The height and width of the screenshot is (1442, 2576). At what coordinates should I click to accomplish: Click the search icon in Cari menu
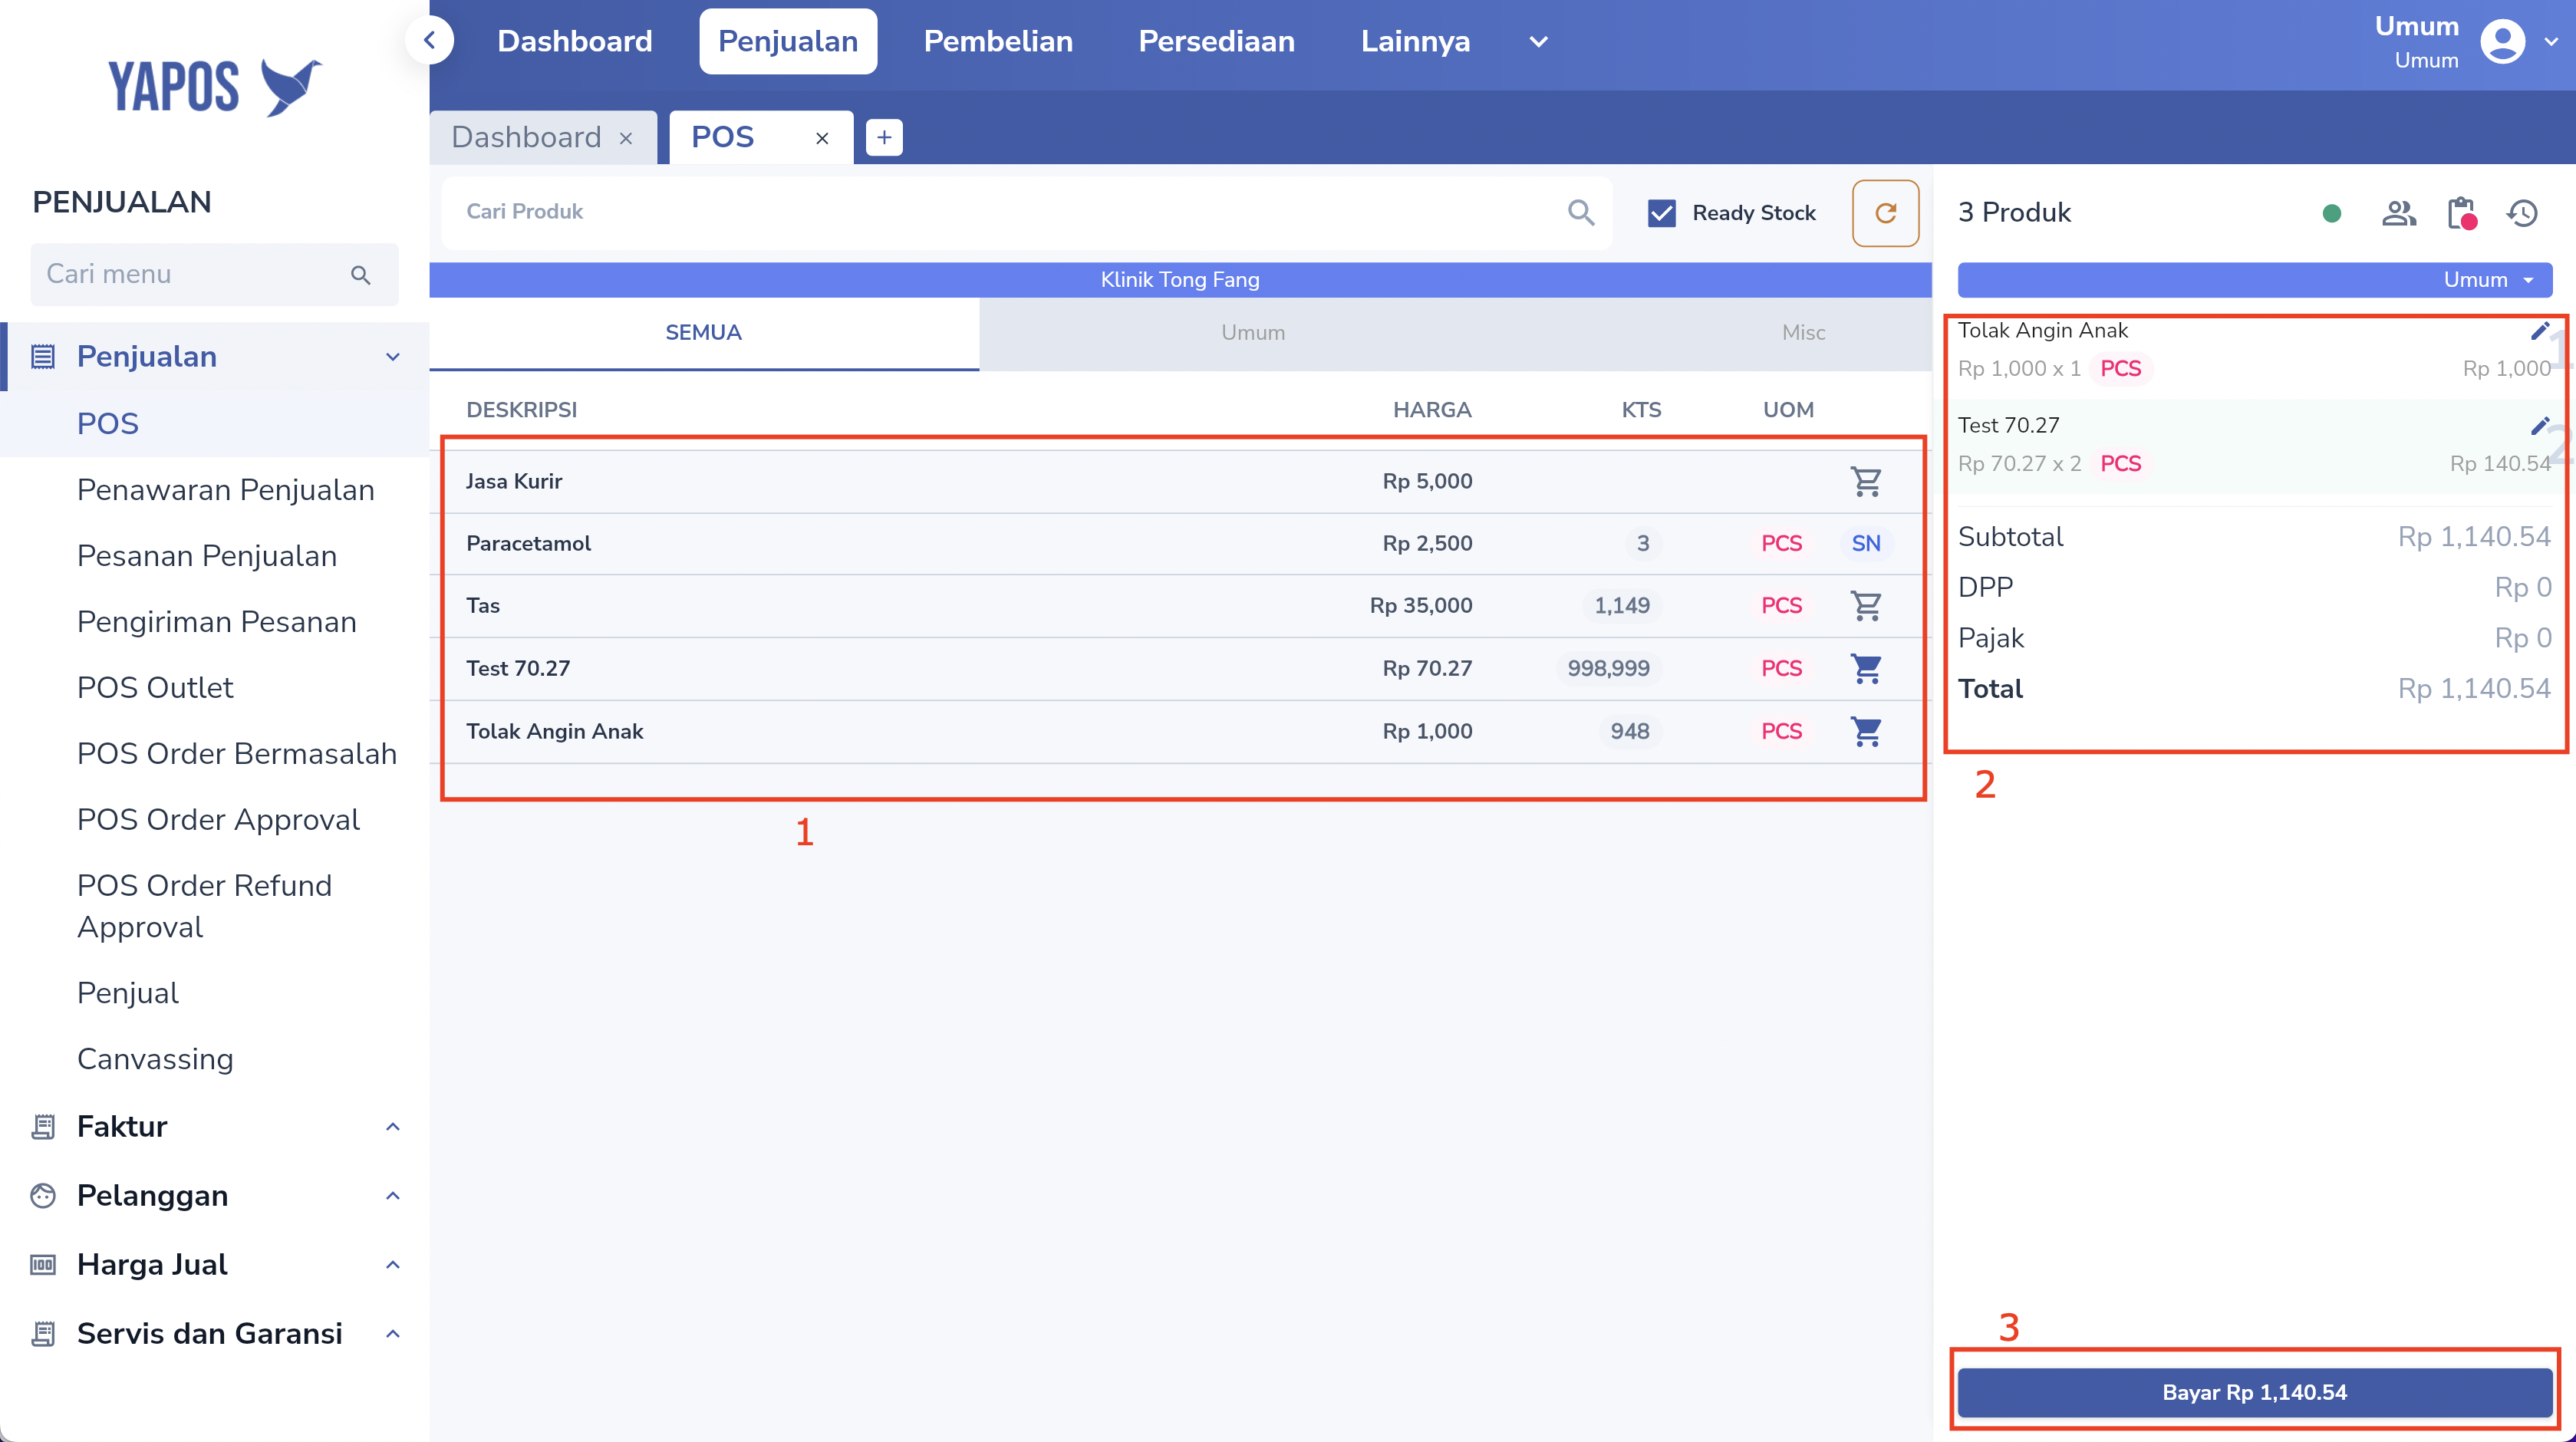[x=361, y=275]
